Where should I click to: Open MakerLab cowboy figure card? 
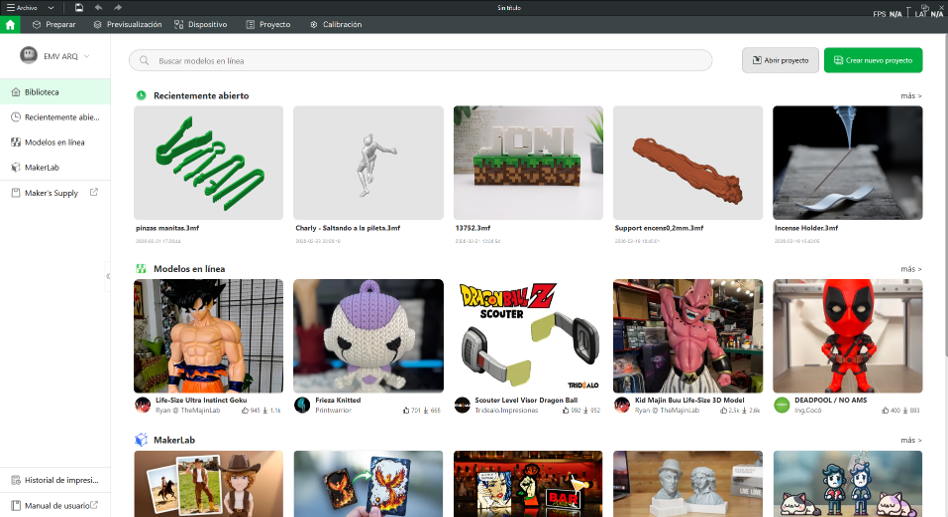tap(209, 484)
